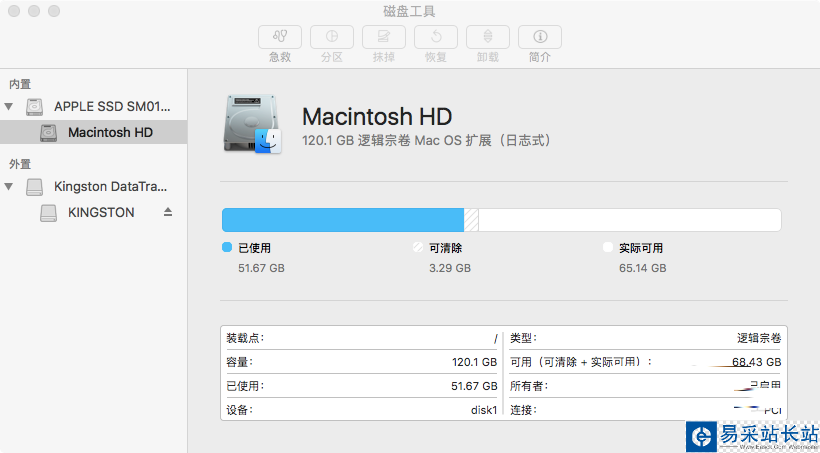This screenshot has width=820, height=453.
Task: Collapse the Kingston DataTraveler disclosure triangle
Action: pos(9,186)
